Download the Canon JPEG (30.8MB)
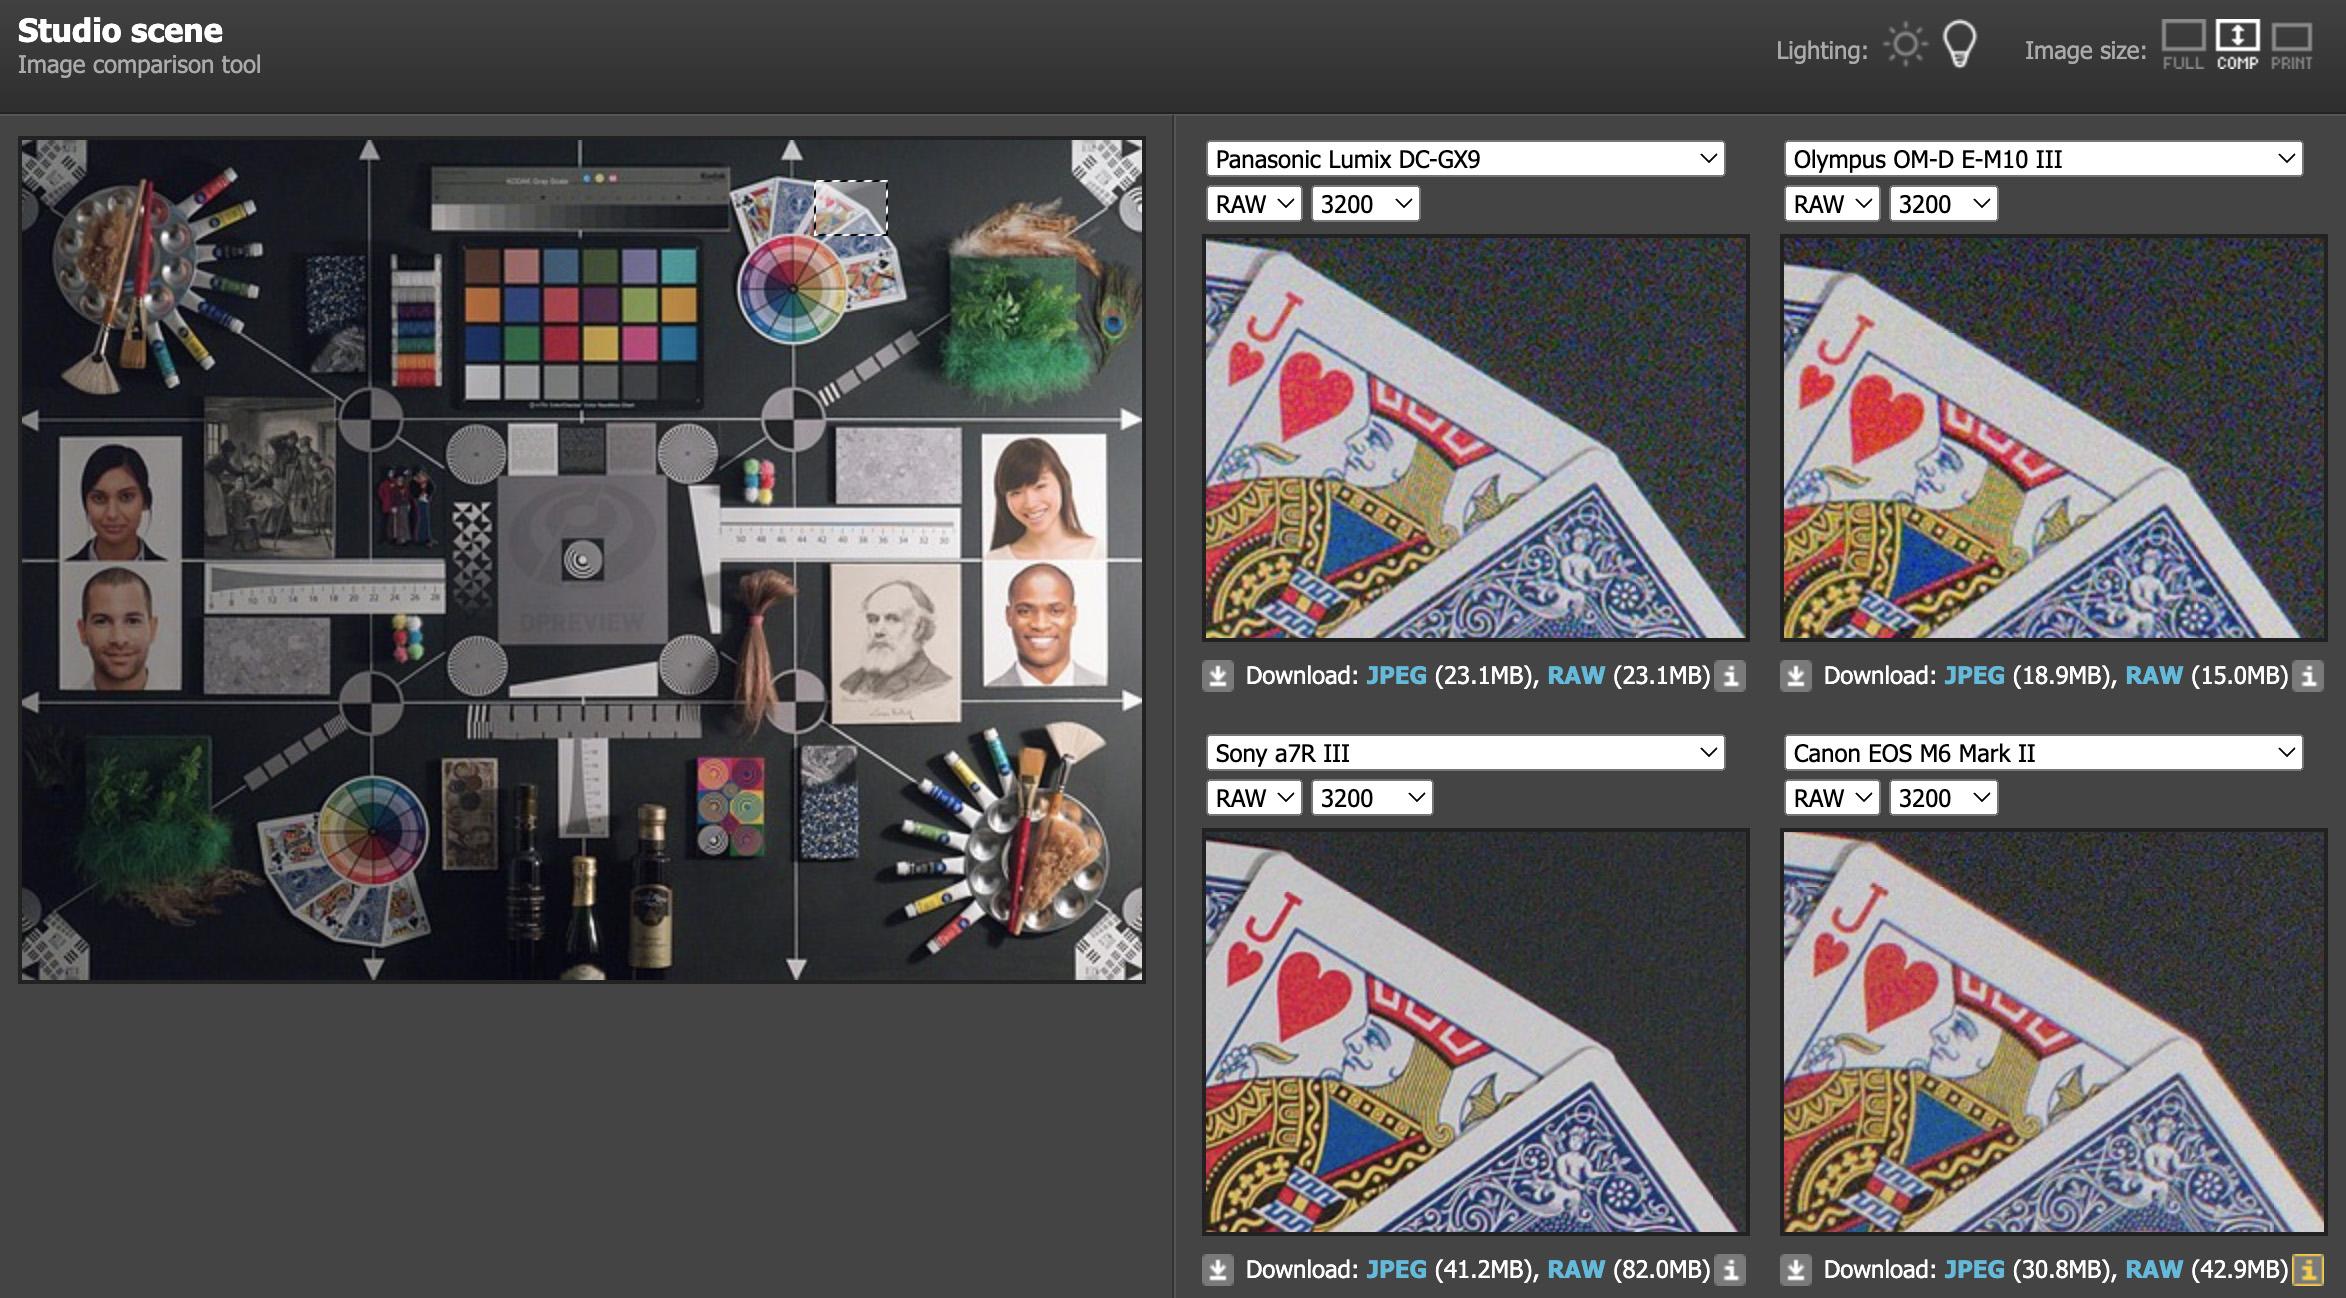2346x1298 pixels. tap(1974, 1270)
